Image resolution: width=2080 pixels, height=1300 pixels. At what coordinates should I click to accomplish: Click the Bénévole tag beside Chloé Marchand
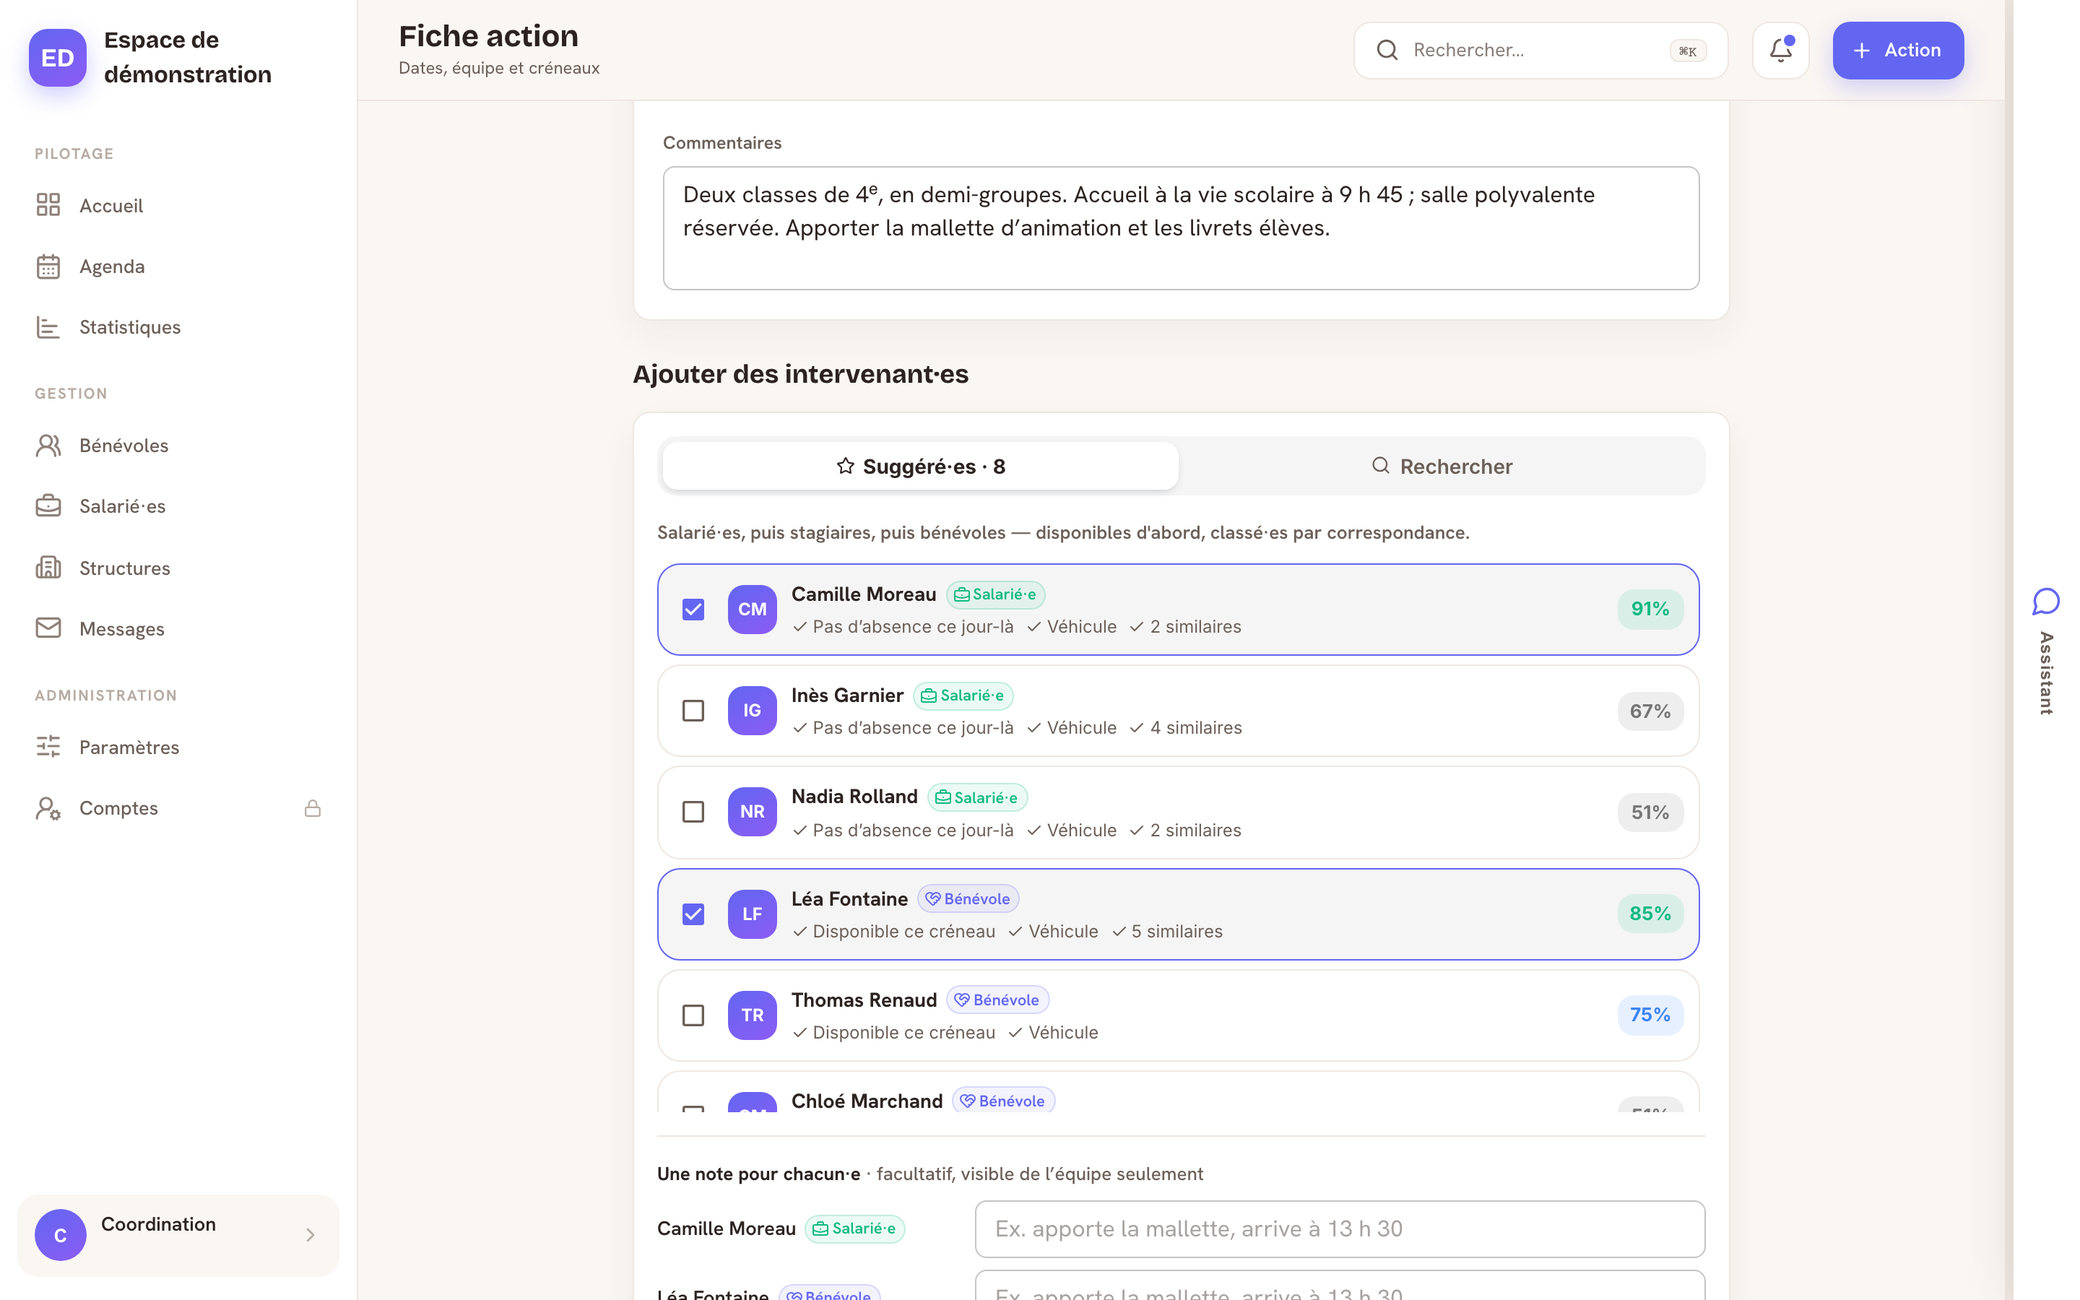coord(1003,1100)
